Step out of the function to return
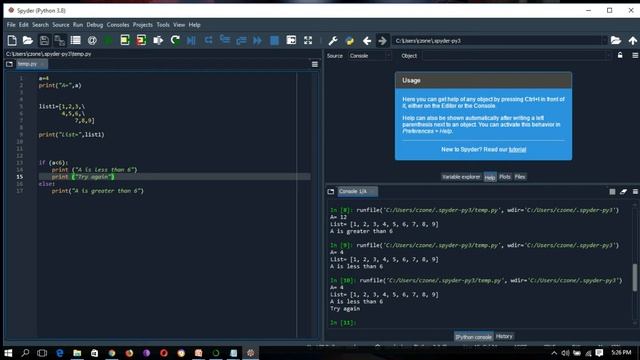The height and width of the screenshot is (360, 640). 241,40
